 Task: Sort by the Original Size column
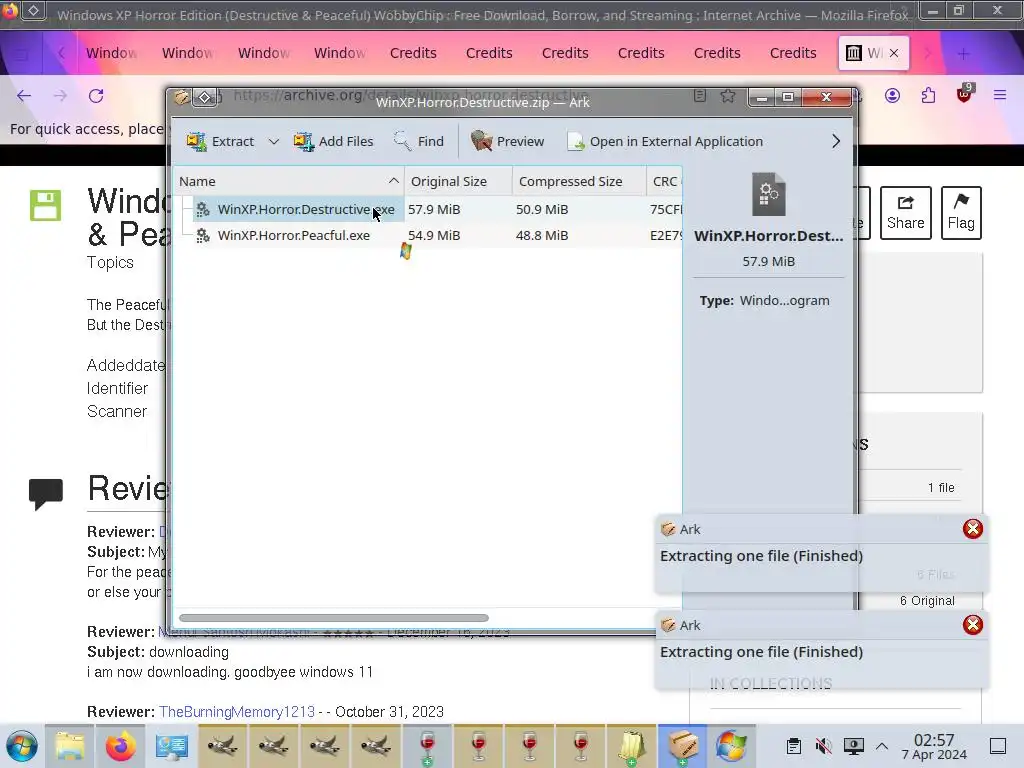pos(458,182)
